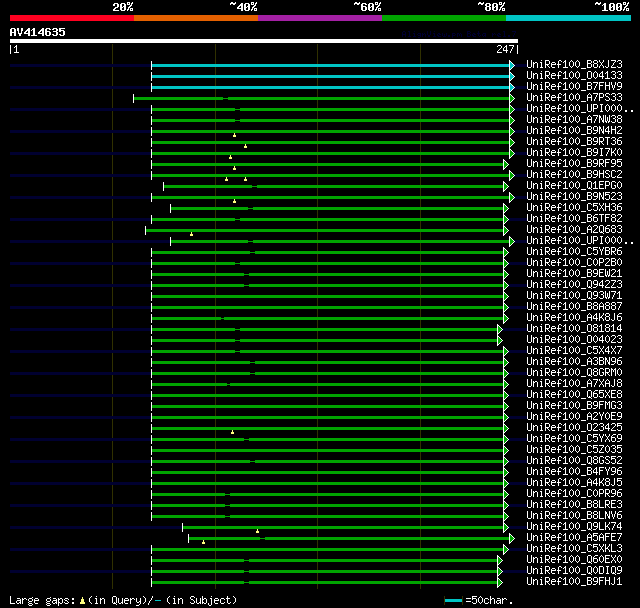Image resolution: width=640 pixels, height=608 pixels.
Task: Select the UniRef100_Q65XE8 label
Action: pyautogui.click(x=574, y=395)
